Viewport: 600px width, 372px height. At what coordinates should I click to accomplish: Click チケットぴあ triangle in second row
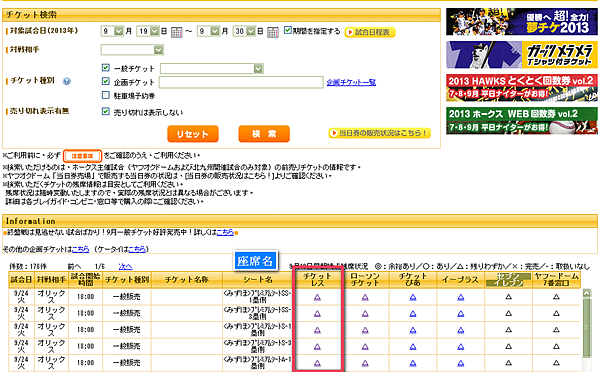413,313
